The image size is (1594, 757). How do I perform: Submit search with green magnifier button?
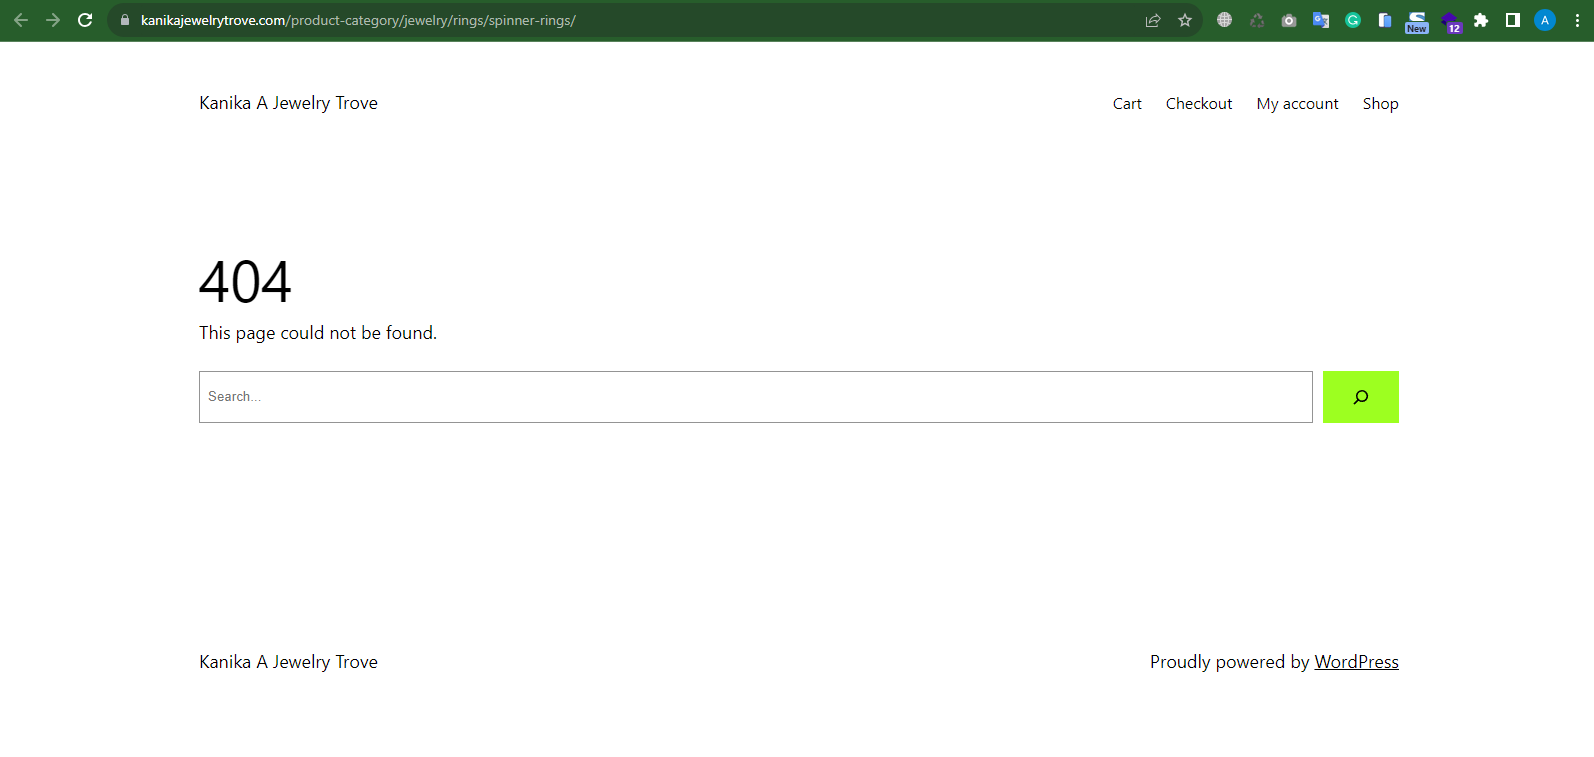tap(1361, 397)
